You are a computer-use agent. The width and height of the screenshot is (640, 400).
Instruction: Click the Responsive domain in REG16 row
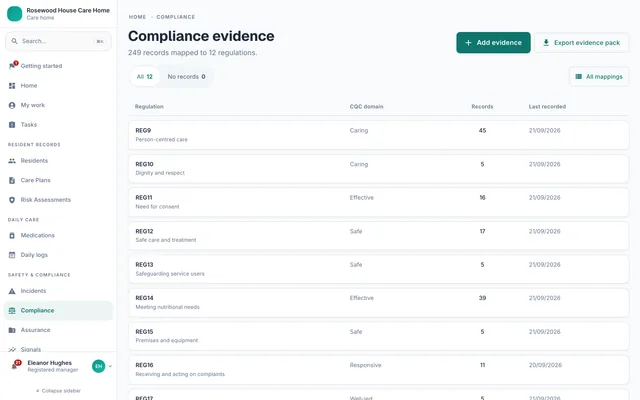[x=365, y=365]
